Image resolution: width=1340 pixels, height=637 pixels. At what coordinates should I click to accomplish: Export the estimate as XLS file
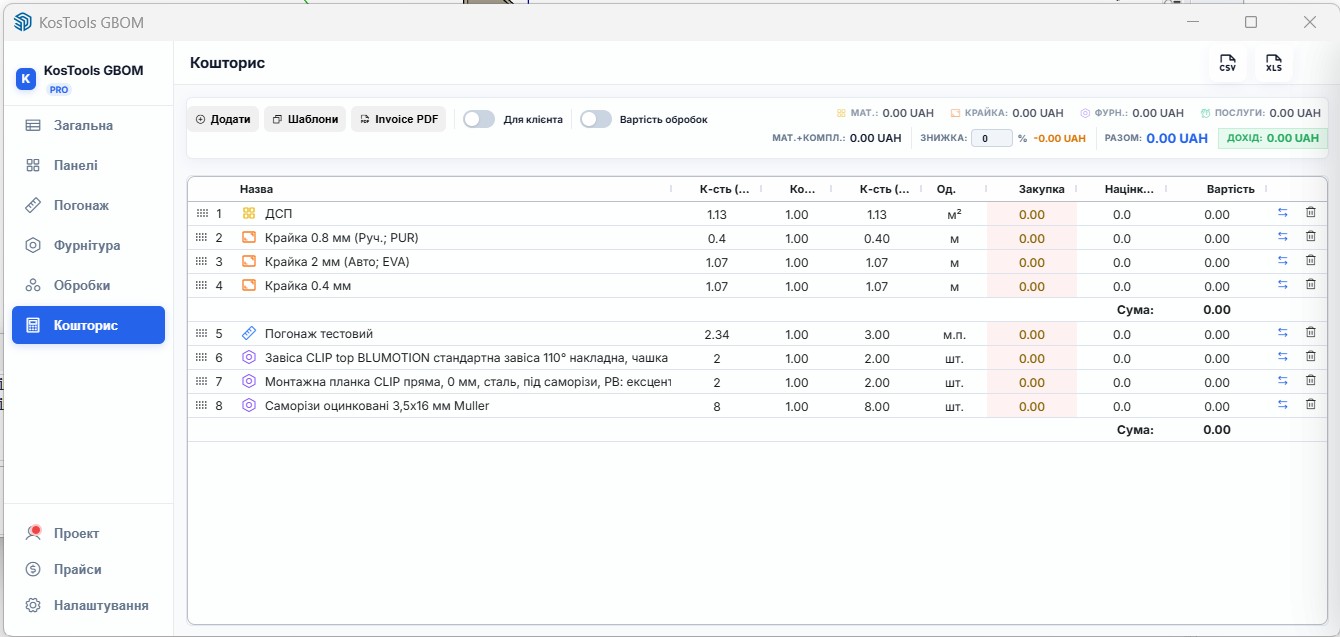pyautogui.click(x=1273, y=64)
